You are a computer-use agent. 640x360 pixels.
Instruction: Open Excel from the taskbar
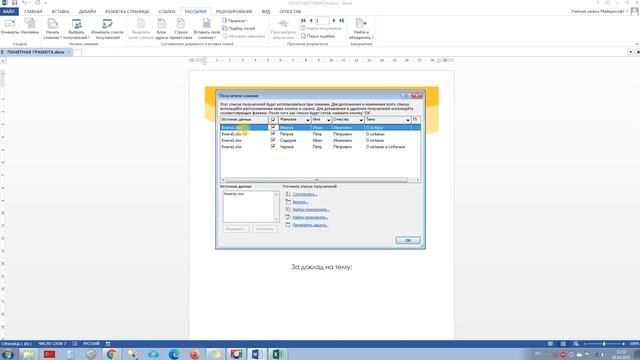tap(277, 354)
